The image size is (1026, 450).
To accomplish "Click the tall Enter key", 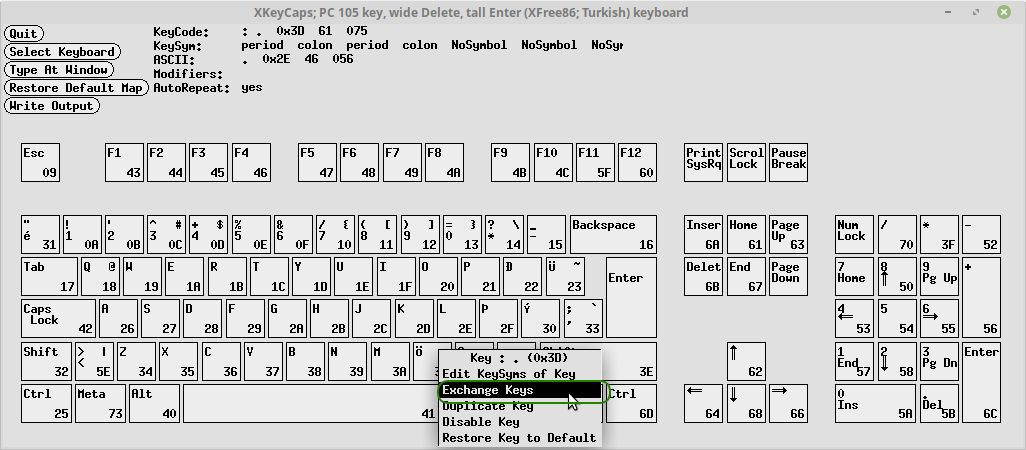I will 631,298.
